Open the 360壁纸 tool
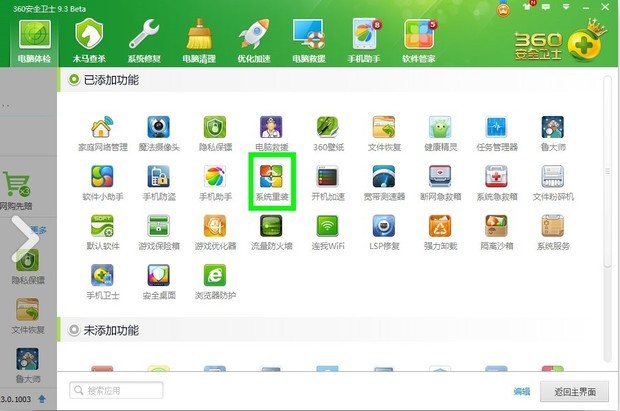Image resolution: width=620 pixels, height=411 pixels. point(328,134)
